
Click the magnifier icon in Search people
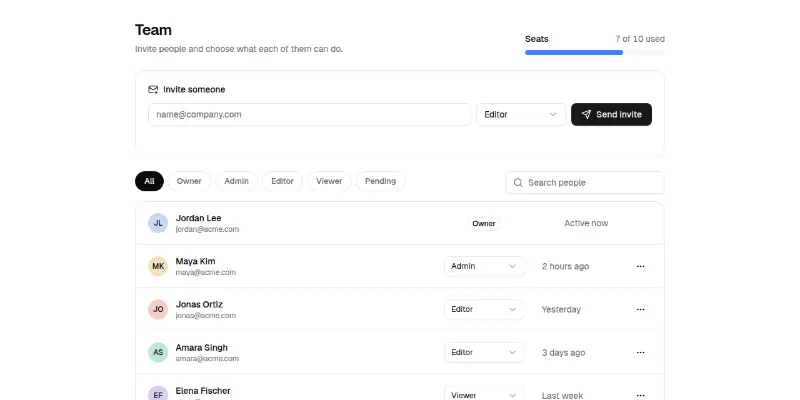(518, 183)
